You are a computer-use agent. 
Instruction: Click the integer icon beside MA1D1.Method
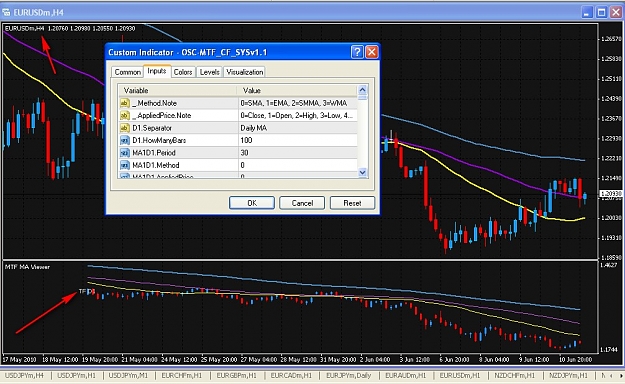point(125,165)
